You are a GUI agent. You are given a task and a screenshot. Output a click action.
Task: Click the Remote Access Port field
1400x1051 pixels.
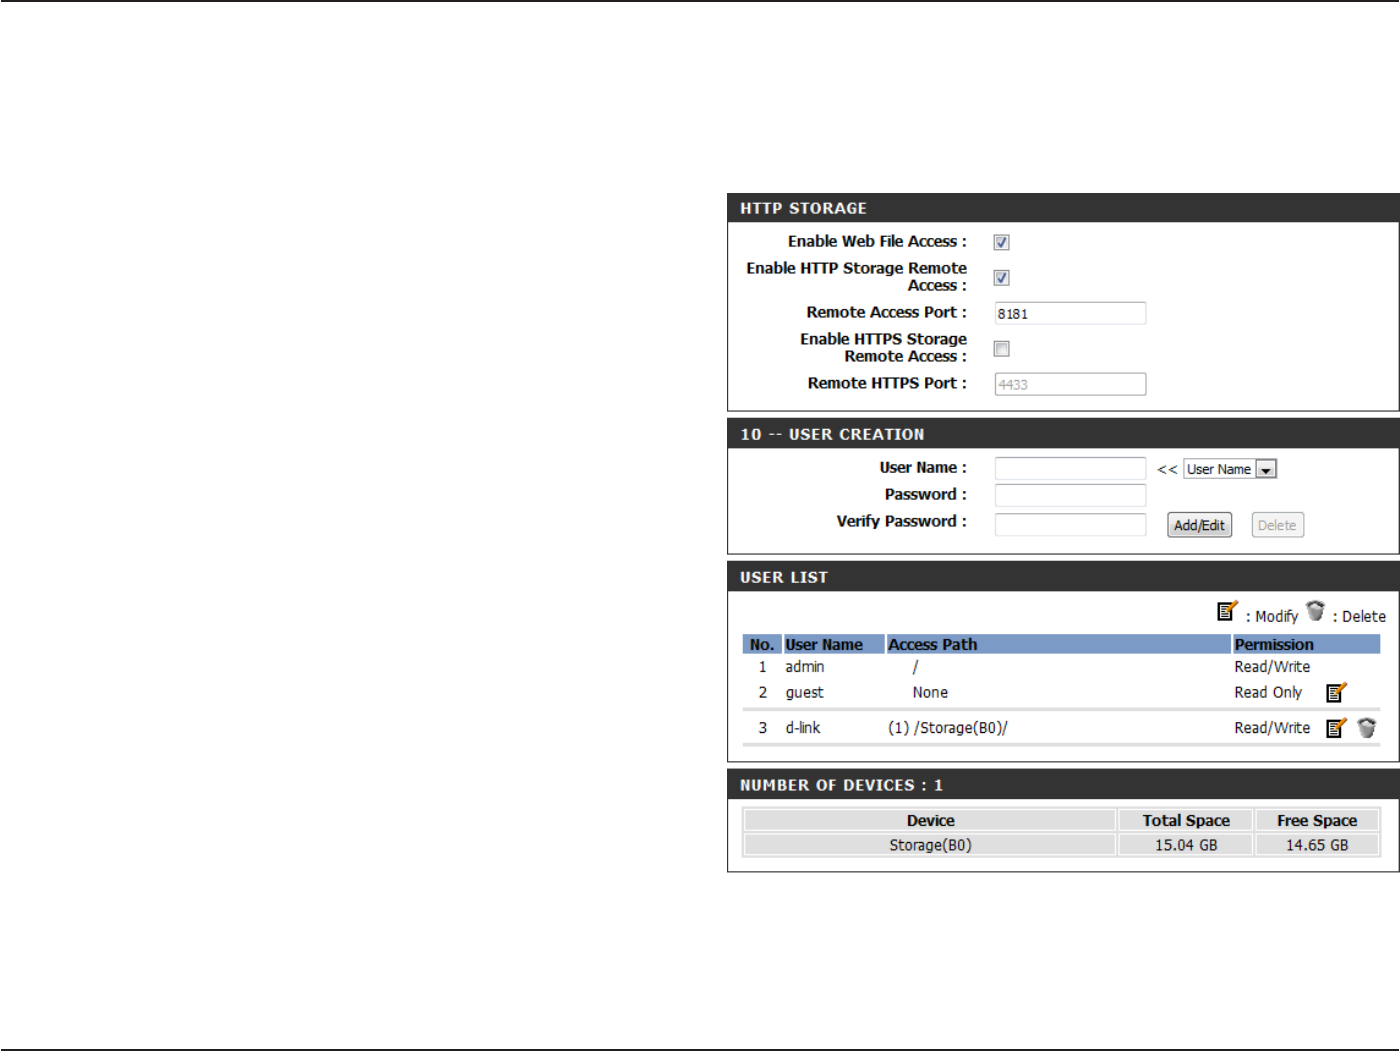coord(1070,313)
